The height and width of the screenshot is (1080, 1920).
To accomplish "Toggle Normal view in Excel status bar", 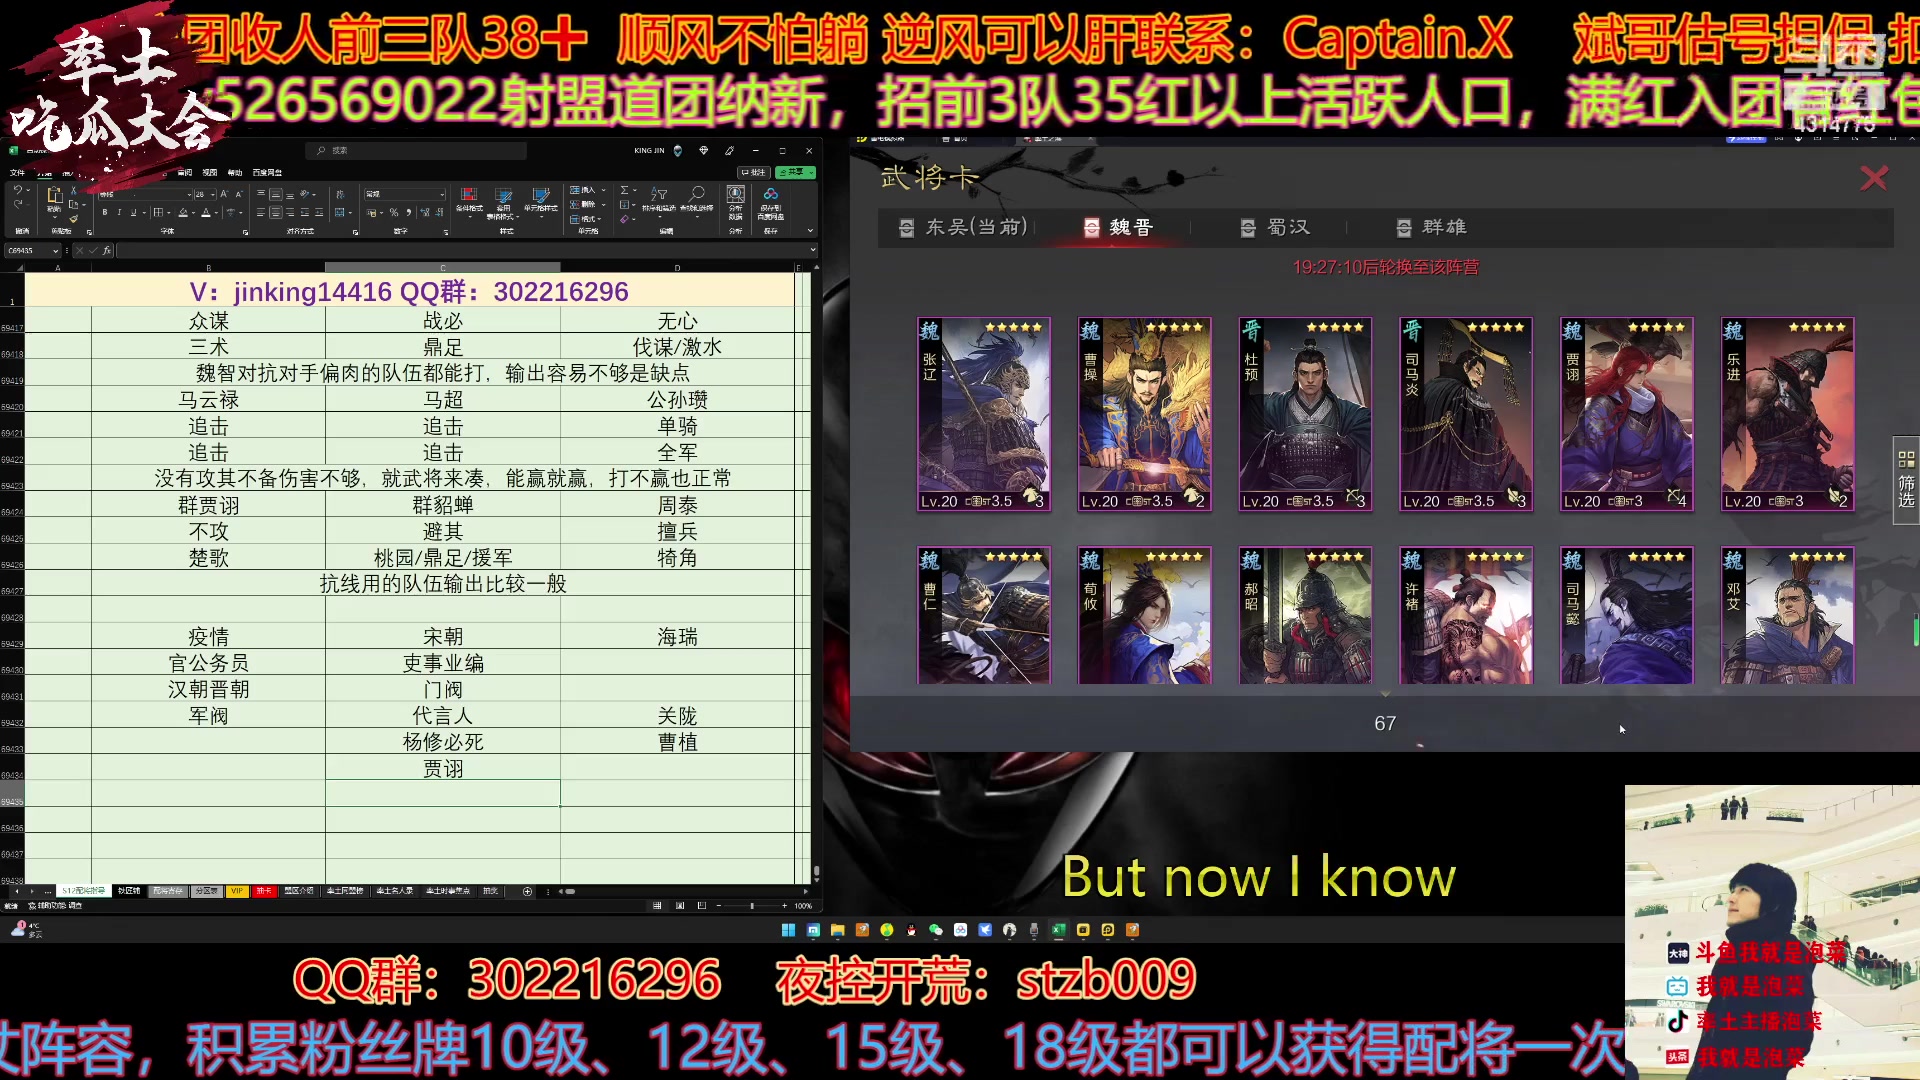I will coord(657,905).
